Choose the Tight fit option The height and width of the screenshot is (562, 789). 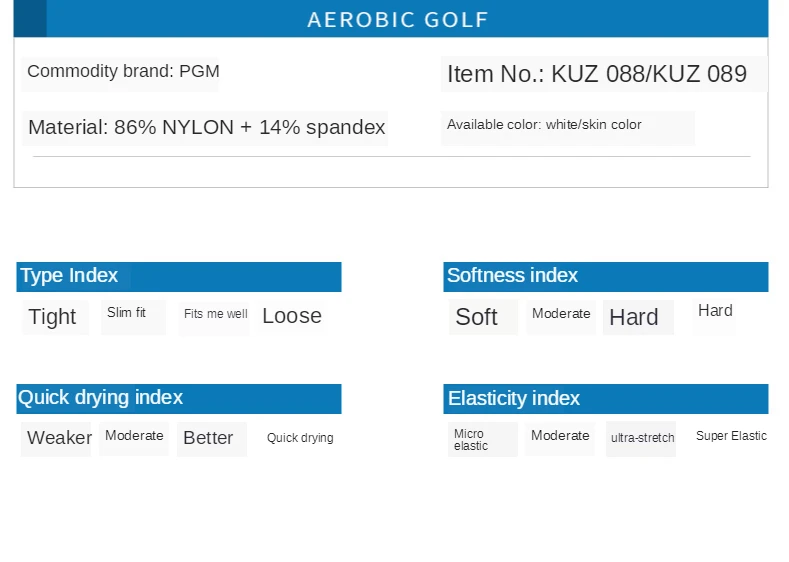tap(52, 317)
